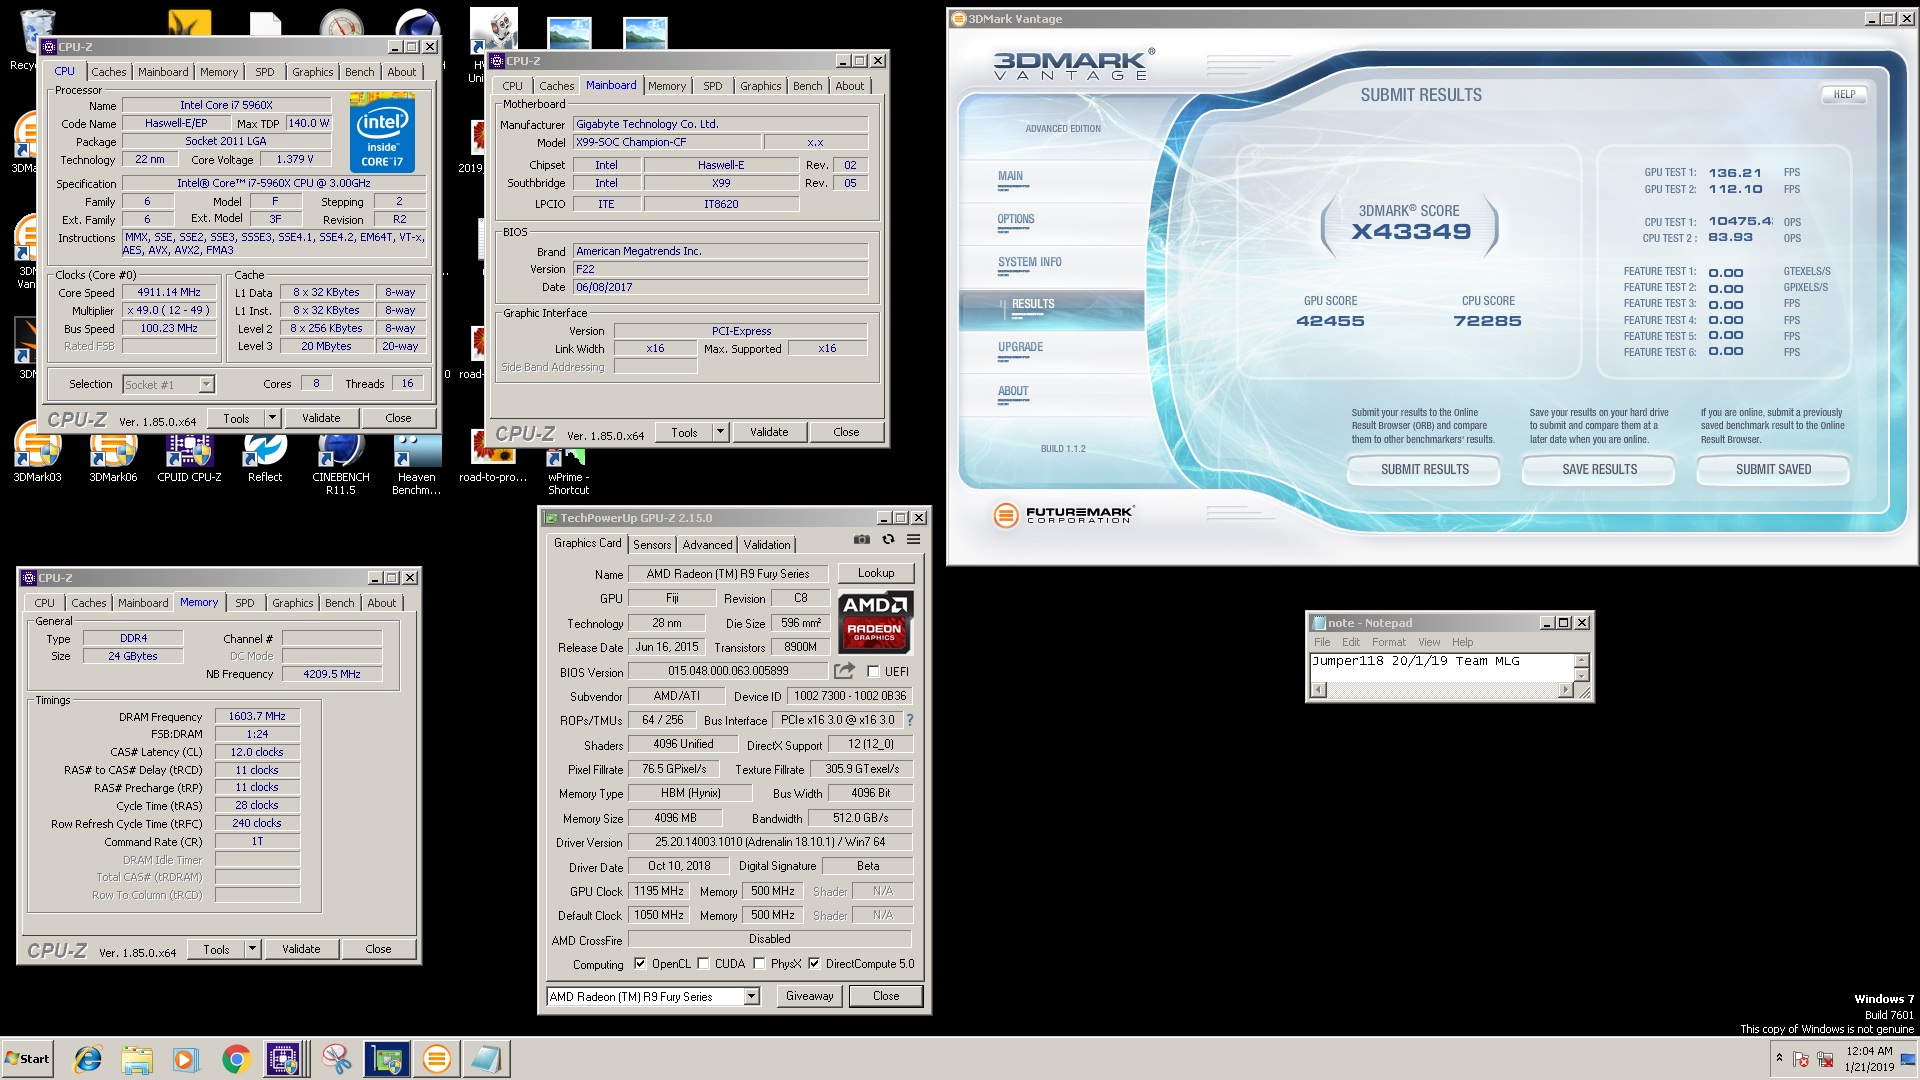Open the Socket #1 selection dropdown
Screen dimensions: 1920x1080
pos(206,384)
